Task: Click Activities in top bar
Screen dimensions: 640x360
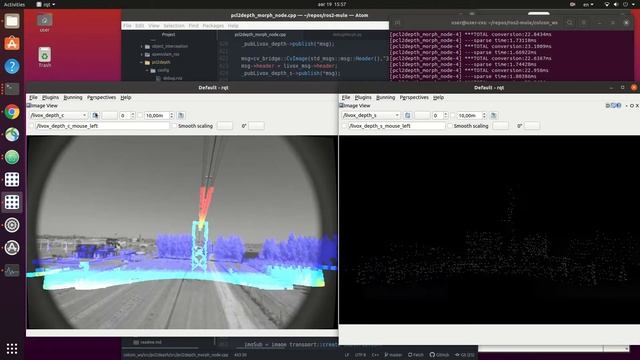Action: click(14, 4)
